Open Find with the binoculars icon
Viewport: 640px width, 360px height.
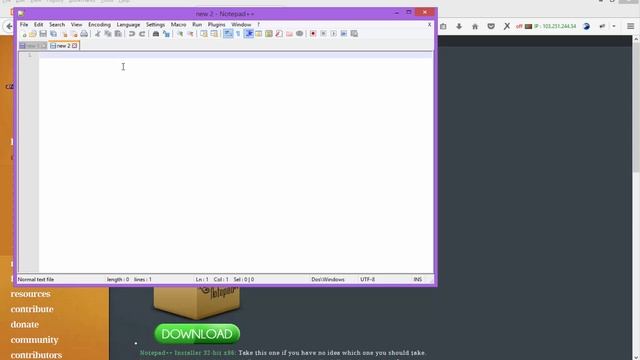(156, 34)
